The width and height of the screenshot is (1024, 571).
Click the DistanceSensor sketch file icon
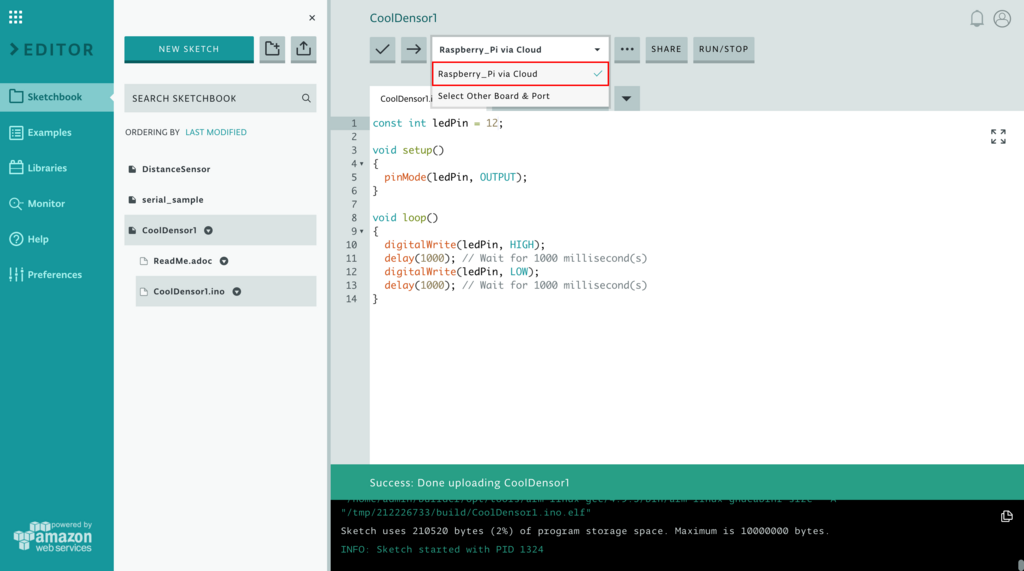click(133, 169)
